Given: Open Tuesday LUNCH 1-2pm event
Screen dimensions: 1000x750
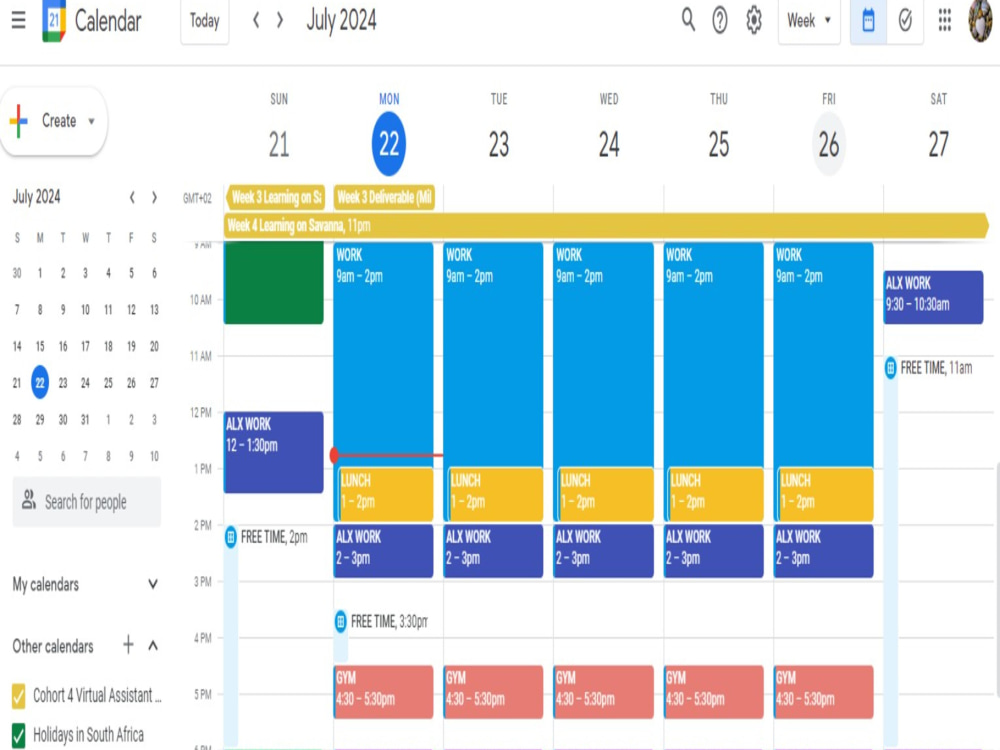Looking at the screenshot, I should click(x=496, y=495).
